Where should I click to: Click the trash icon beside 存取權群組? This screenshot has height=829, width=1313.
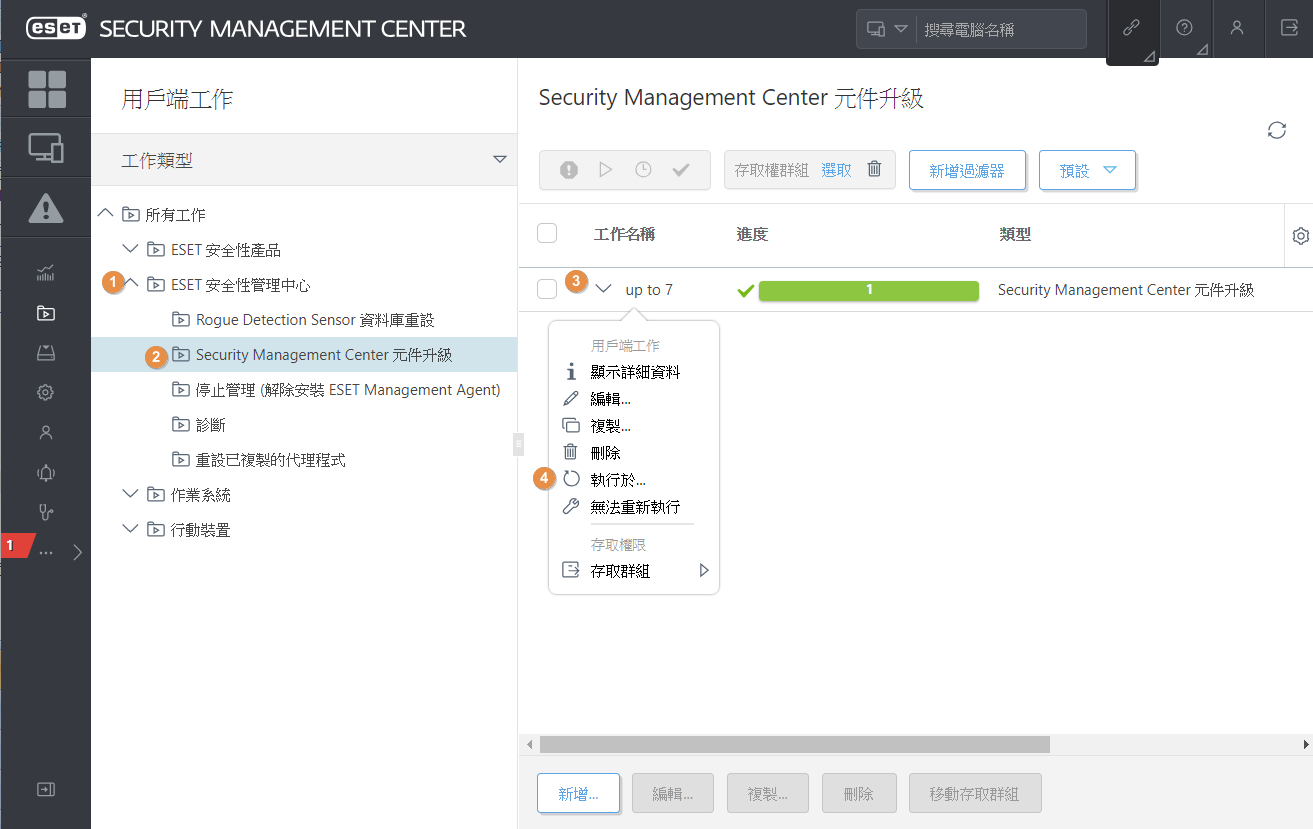[x=874, y=170]
